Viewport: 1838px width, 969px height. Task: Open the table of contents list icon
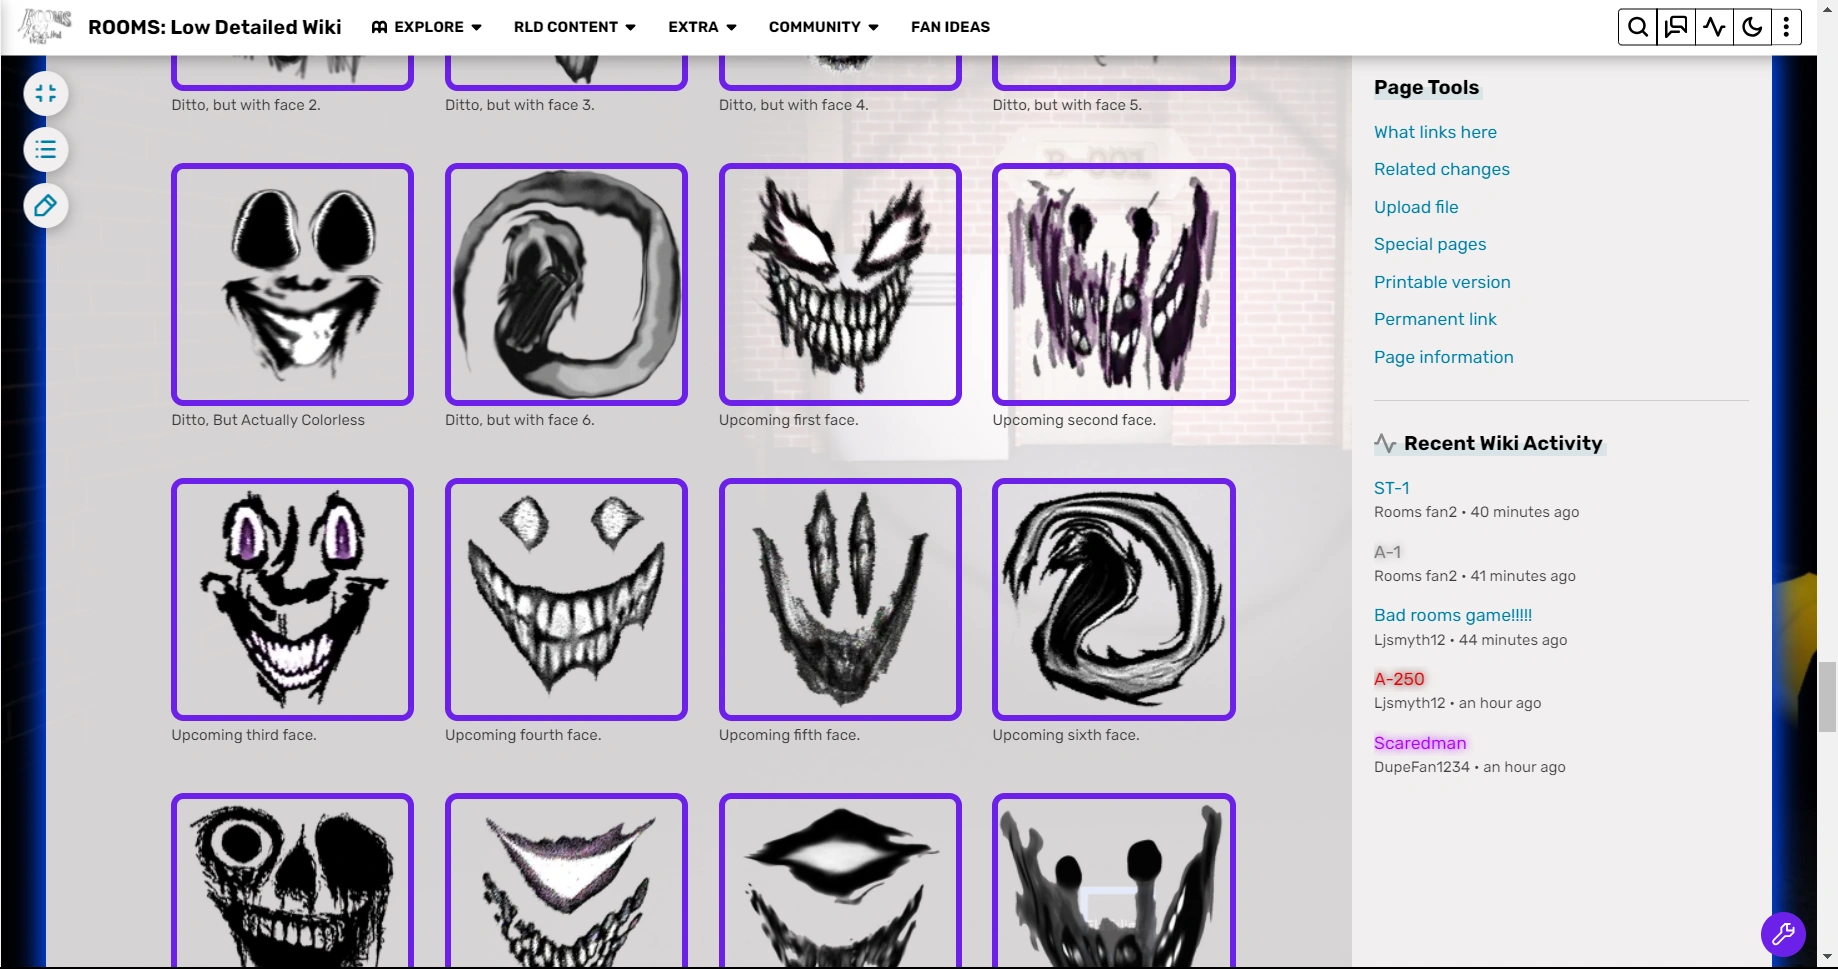tap(45, 149)
